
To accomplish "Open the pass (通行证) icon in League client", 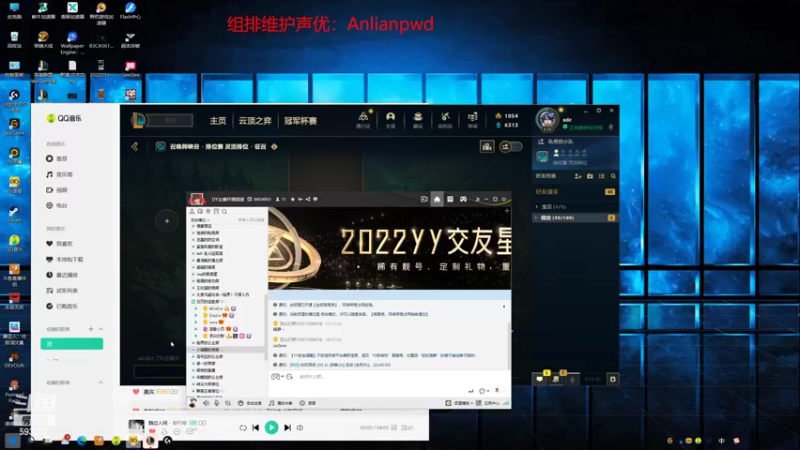I will (363, 120).
